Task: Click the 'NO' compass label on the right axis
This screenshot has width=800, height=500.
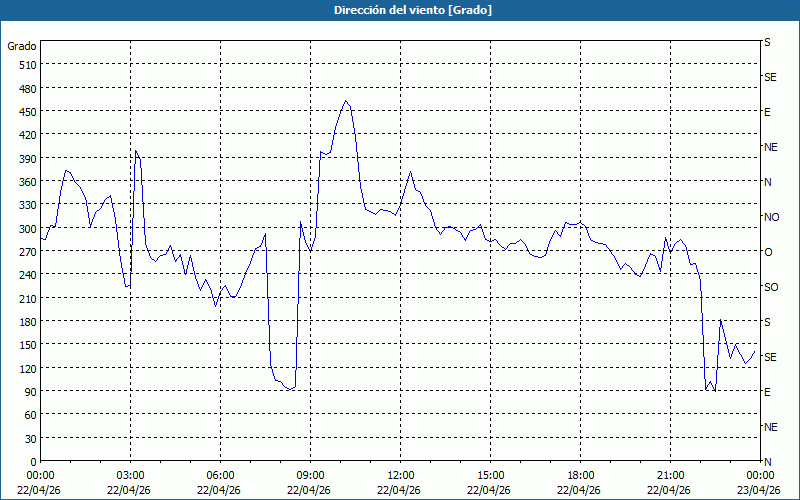Action: 771,217
